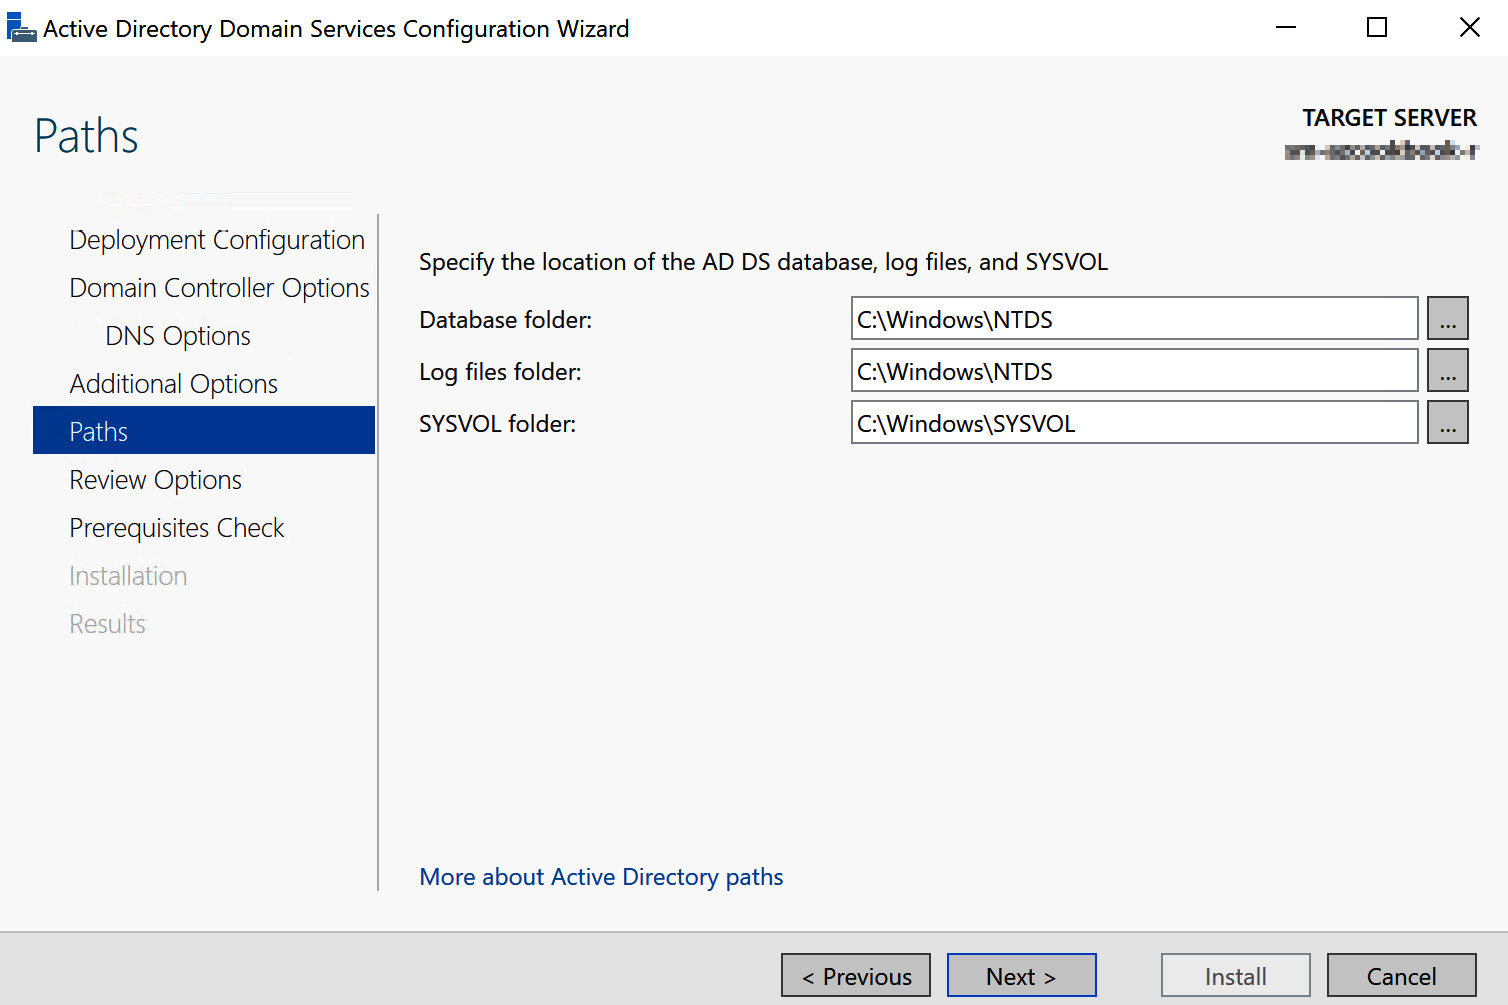Screen dimensions: 1508x1005
Task: Edit the SYSVOL folder path field
Action: (x=1134, y=423)
